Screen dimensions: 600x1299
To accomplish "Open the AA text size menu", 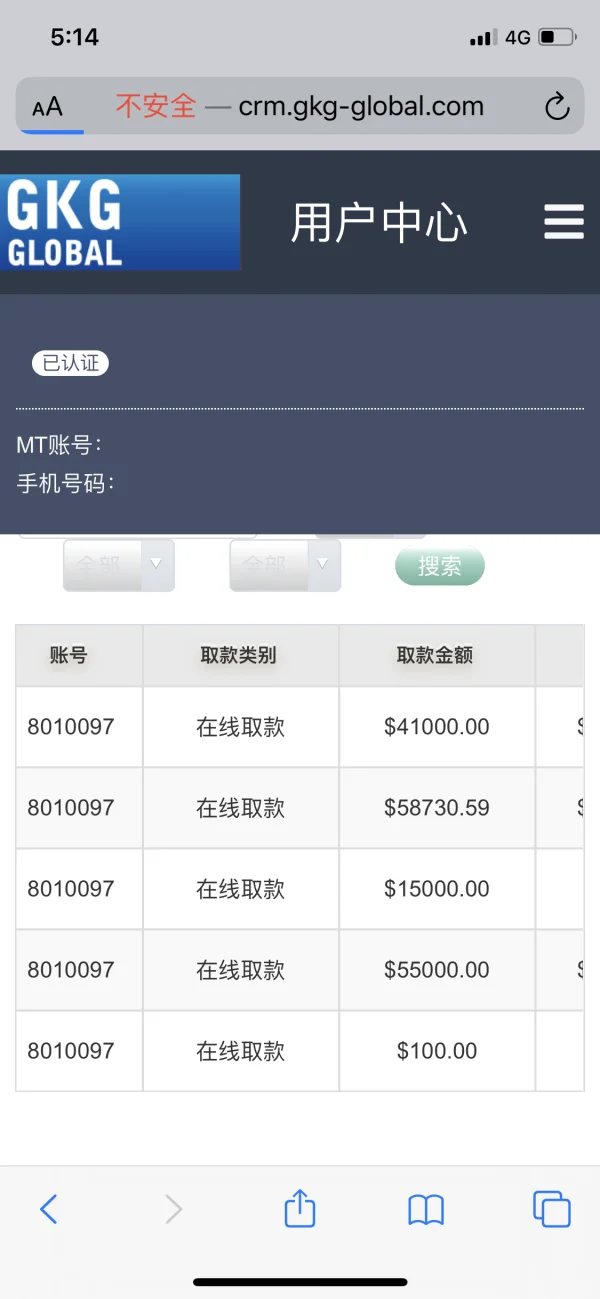I will (47, 107).
